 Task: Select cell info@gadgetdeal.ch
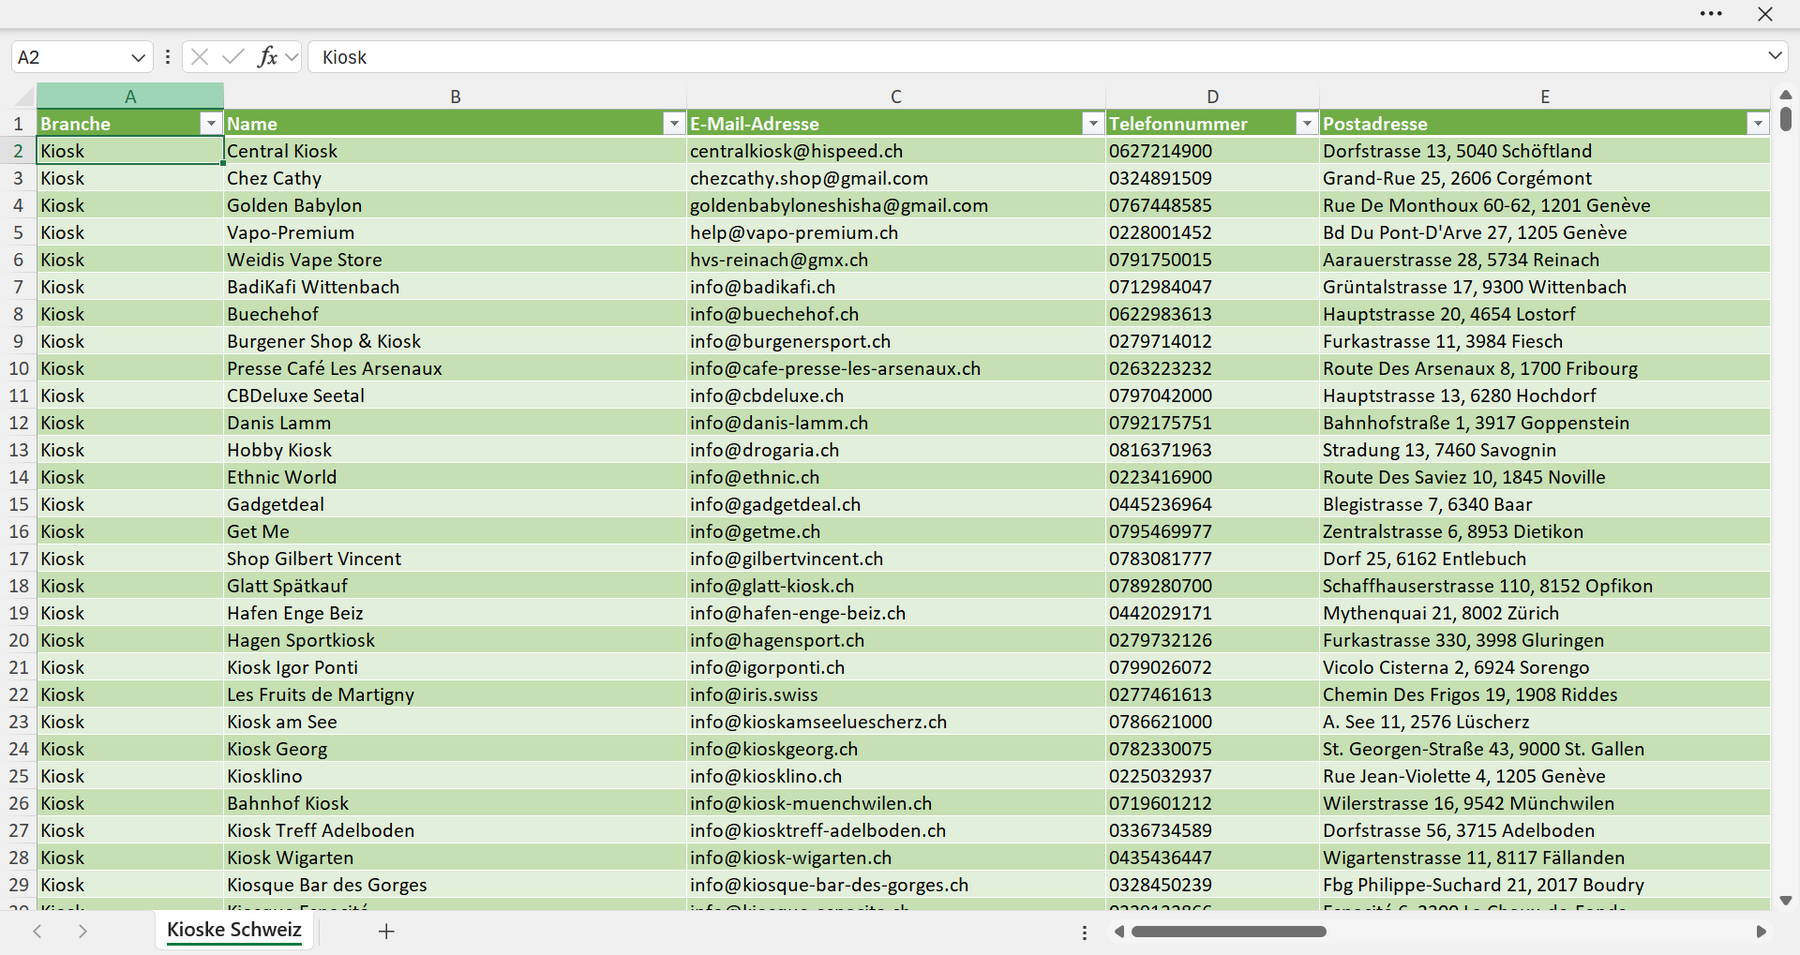896,504
